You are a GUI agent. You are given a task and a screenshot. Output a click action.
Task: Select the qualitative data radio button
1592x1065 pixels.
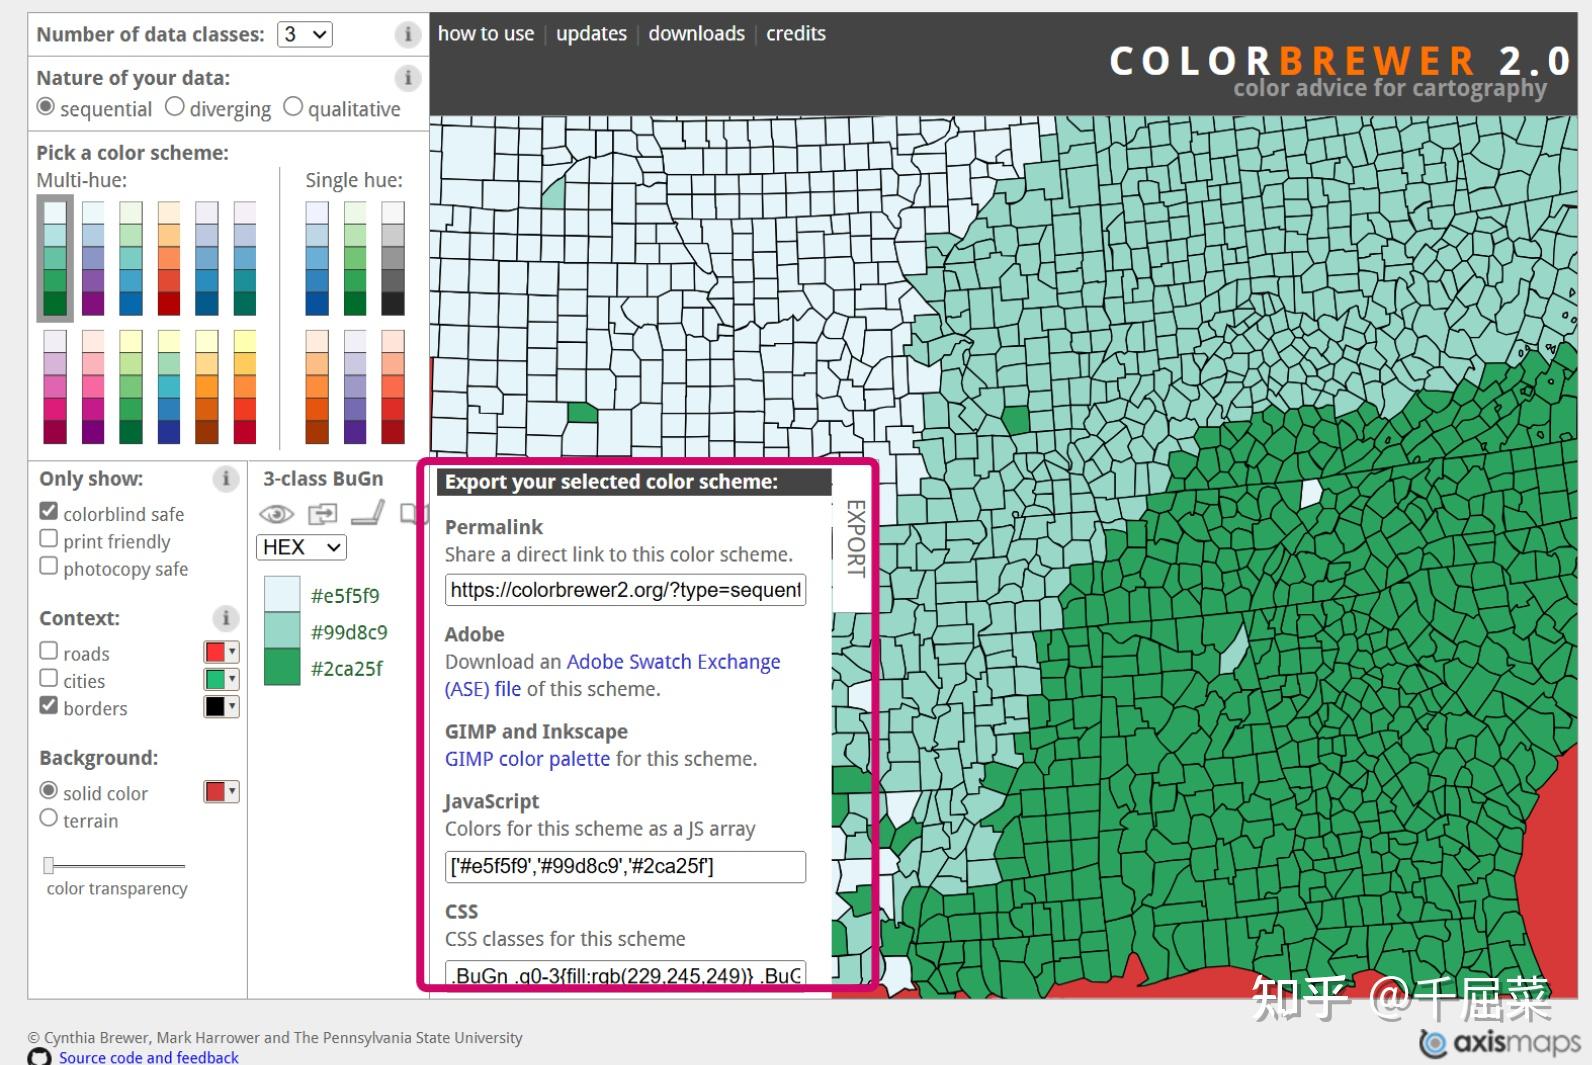[x=293, y=106]
